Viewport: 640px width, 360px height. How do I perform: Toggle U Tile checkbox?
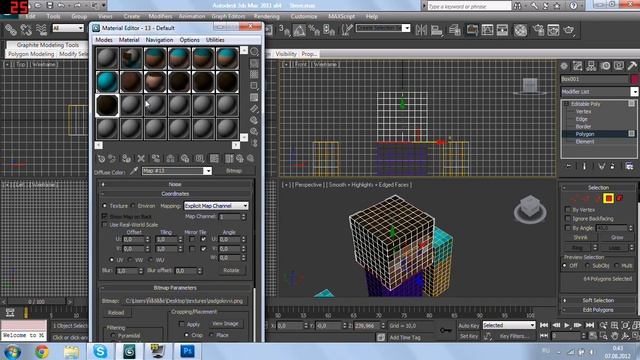click(203, 239)
